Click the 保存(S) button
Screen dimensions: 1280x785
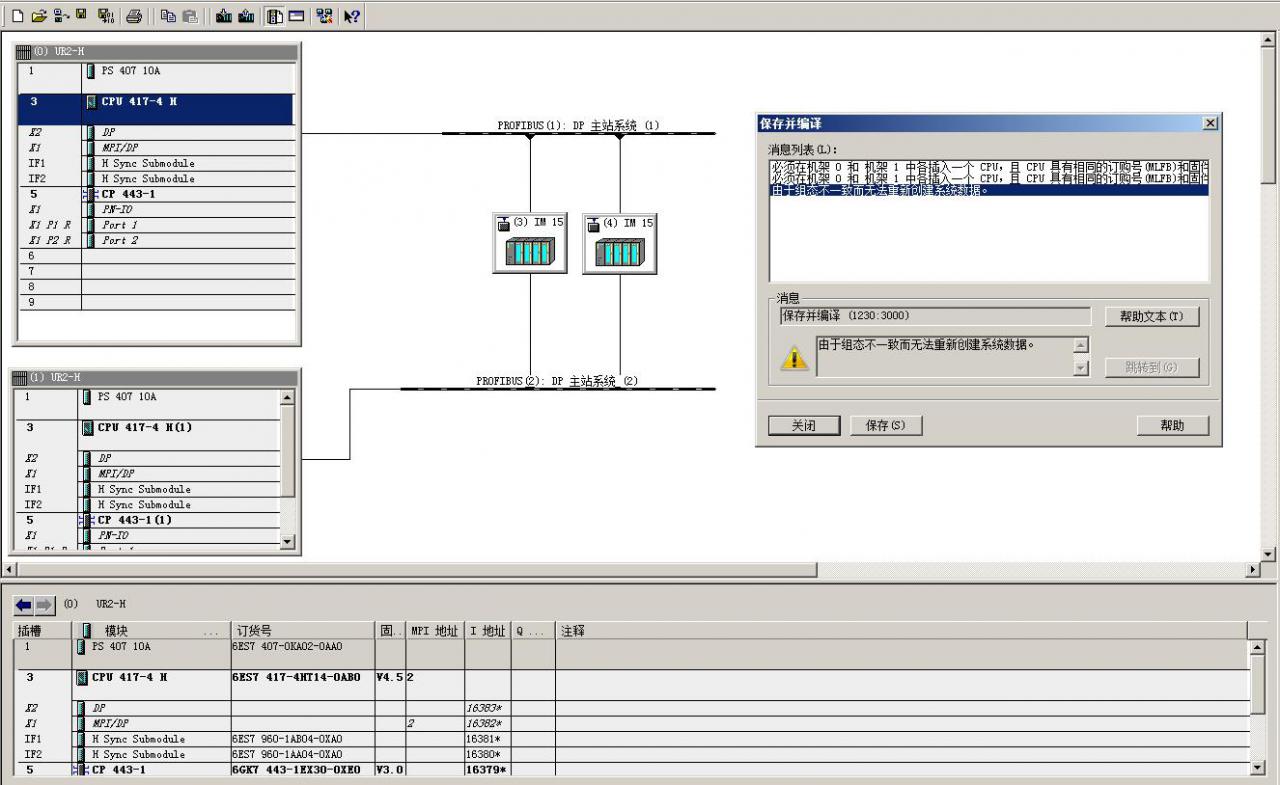885,426
